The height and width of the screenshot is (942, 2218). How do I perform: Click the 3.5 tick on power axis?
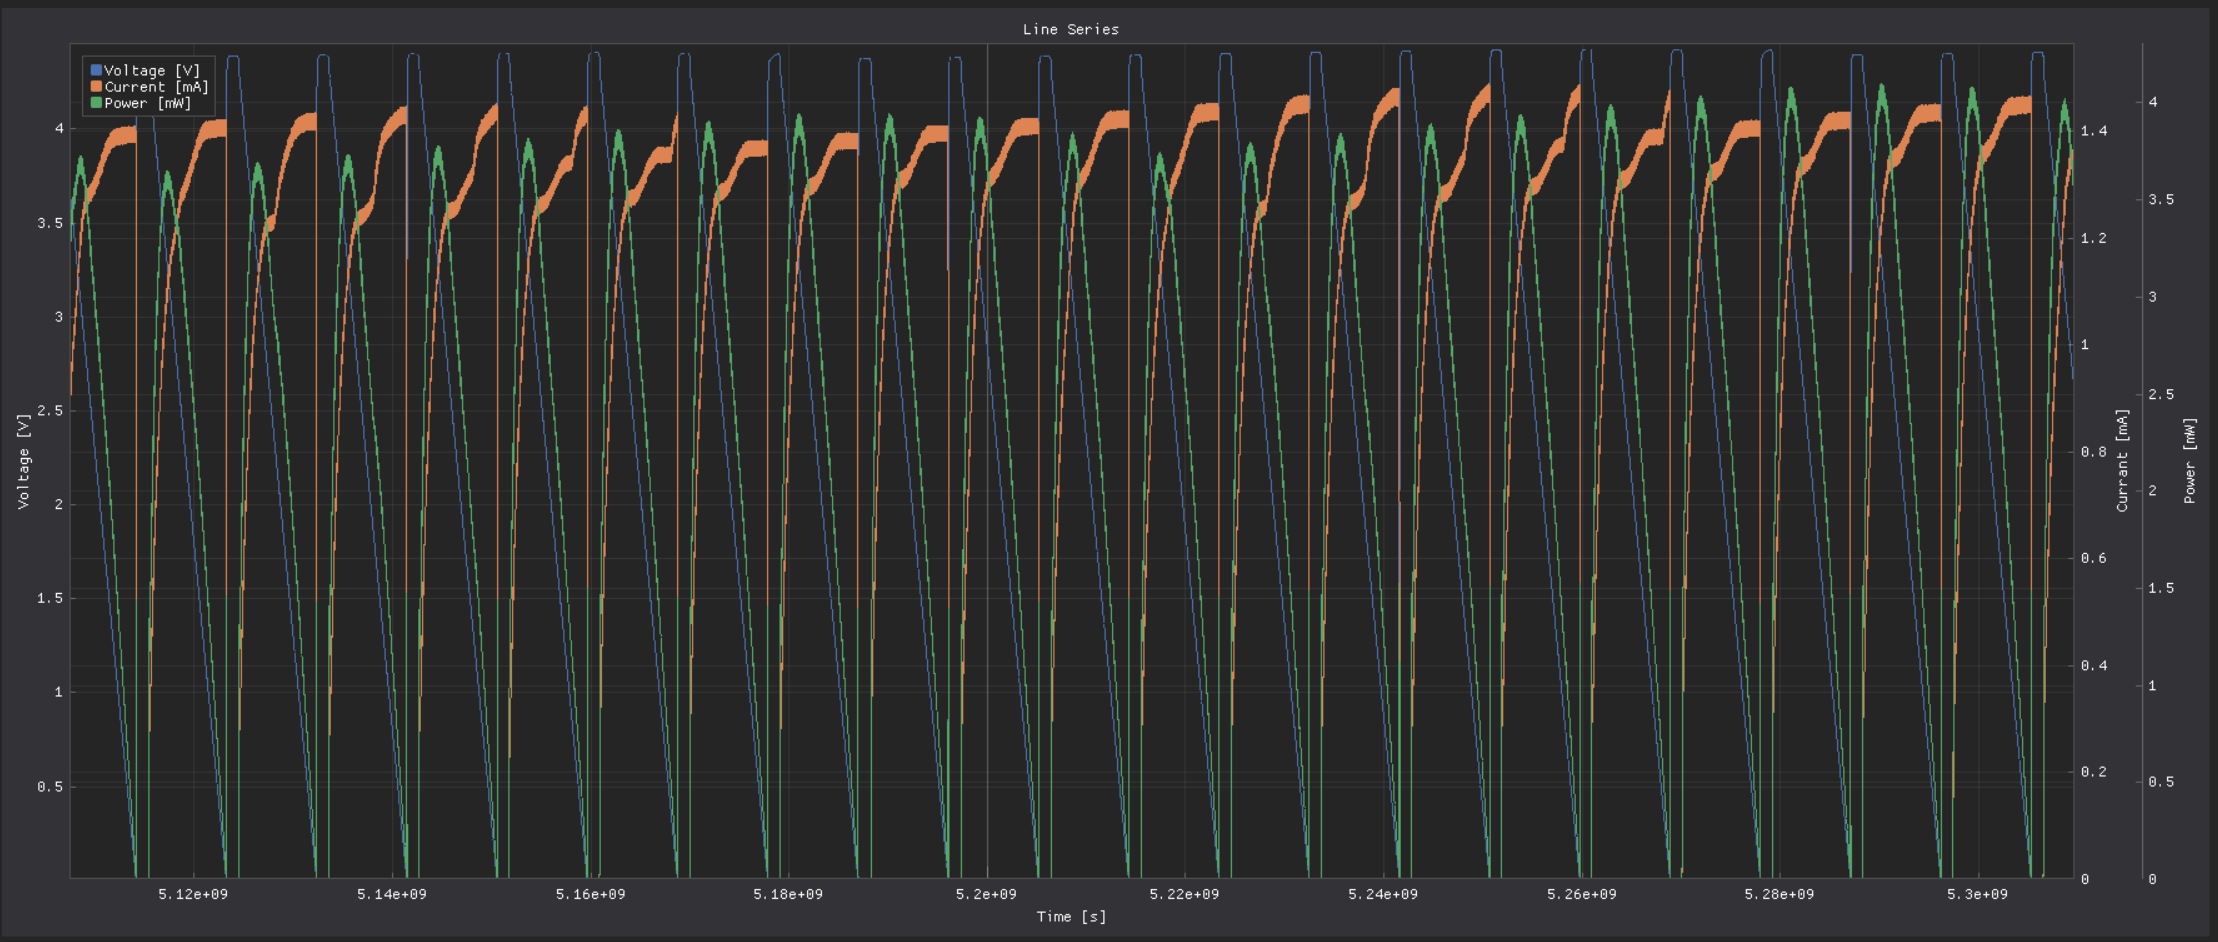(x=2161, y=199)
